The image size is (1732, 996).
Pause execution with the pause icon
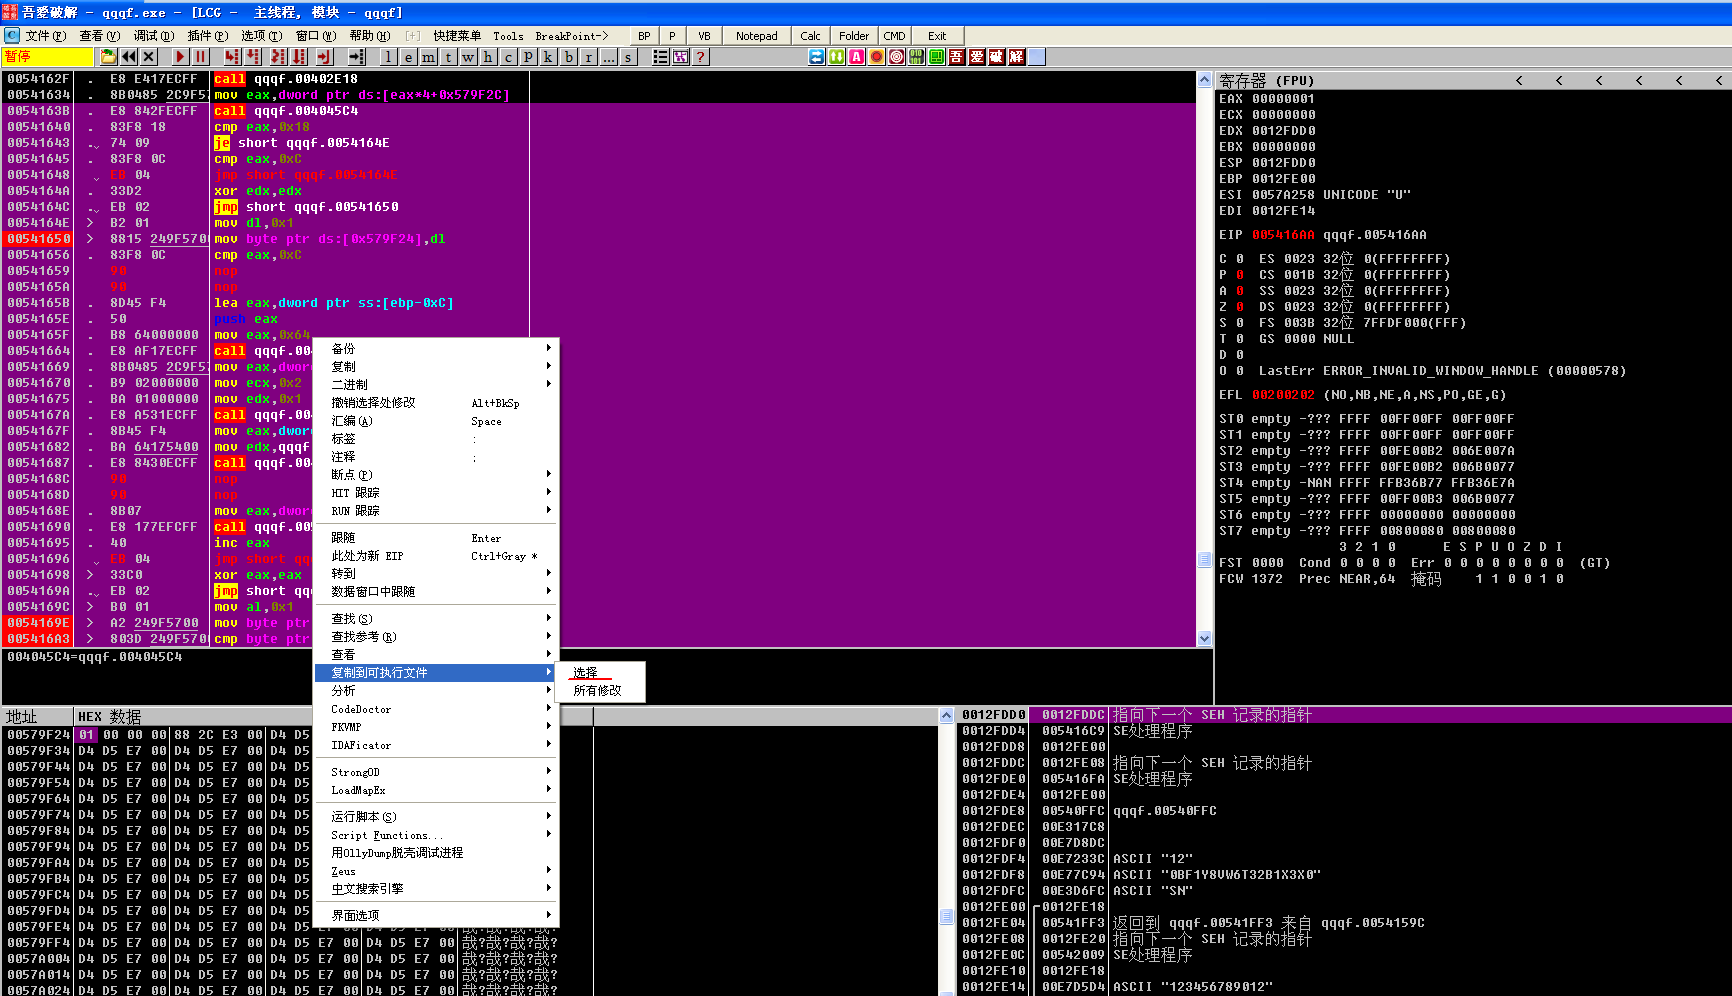coord(200,57)
